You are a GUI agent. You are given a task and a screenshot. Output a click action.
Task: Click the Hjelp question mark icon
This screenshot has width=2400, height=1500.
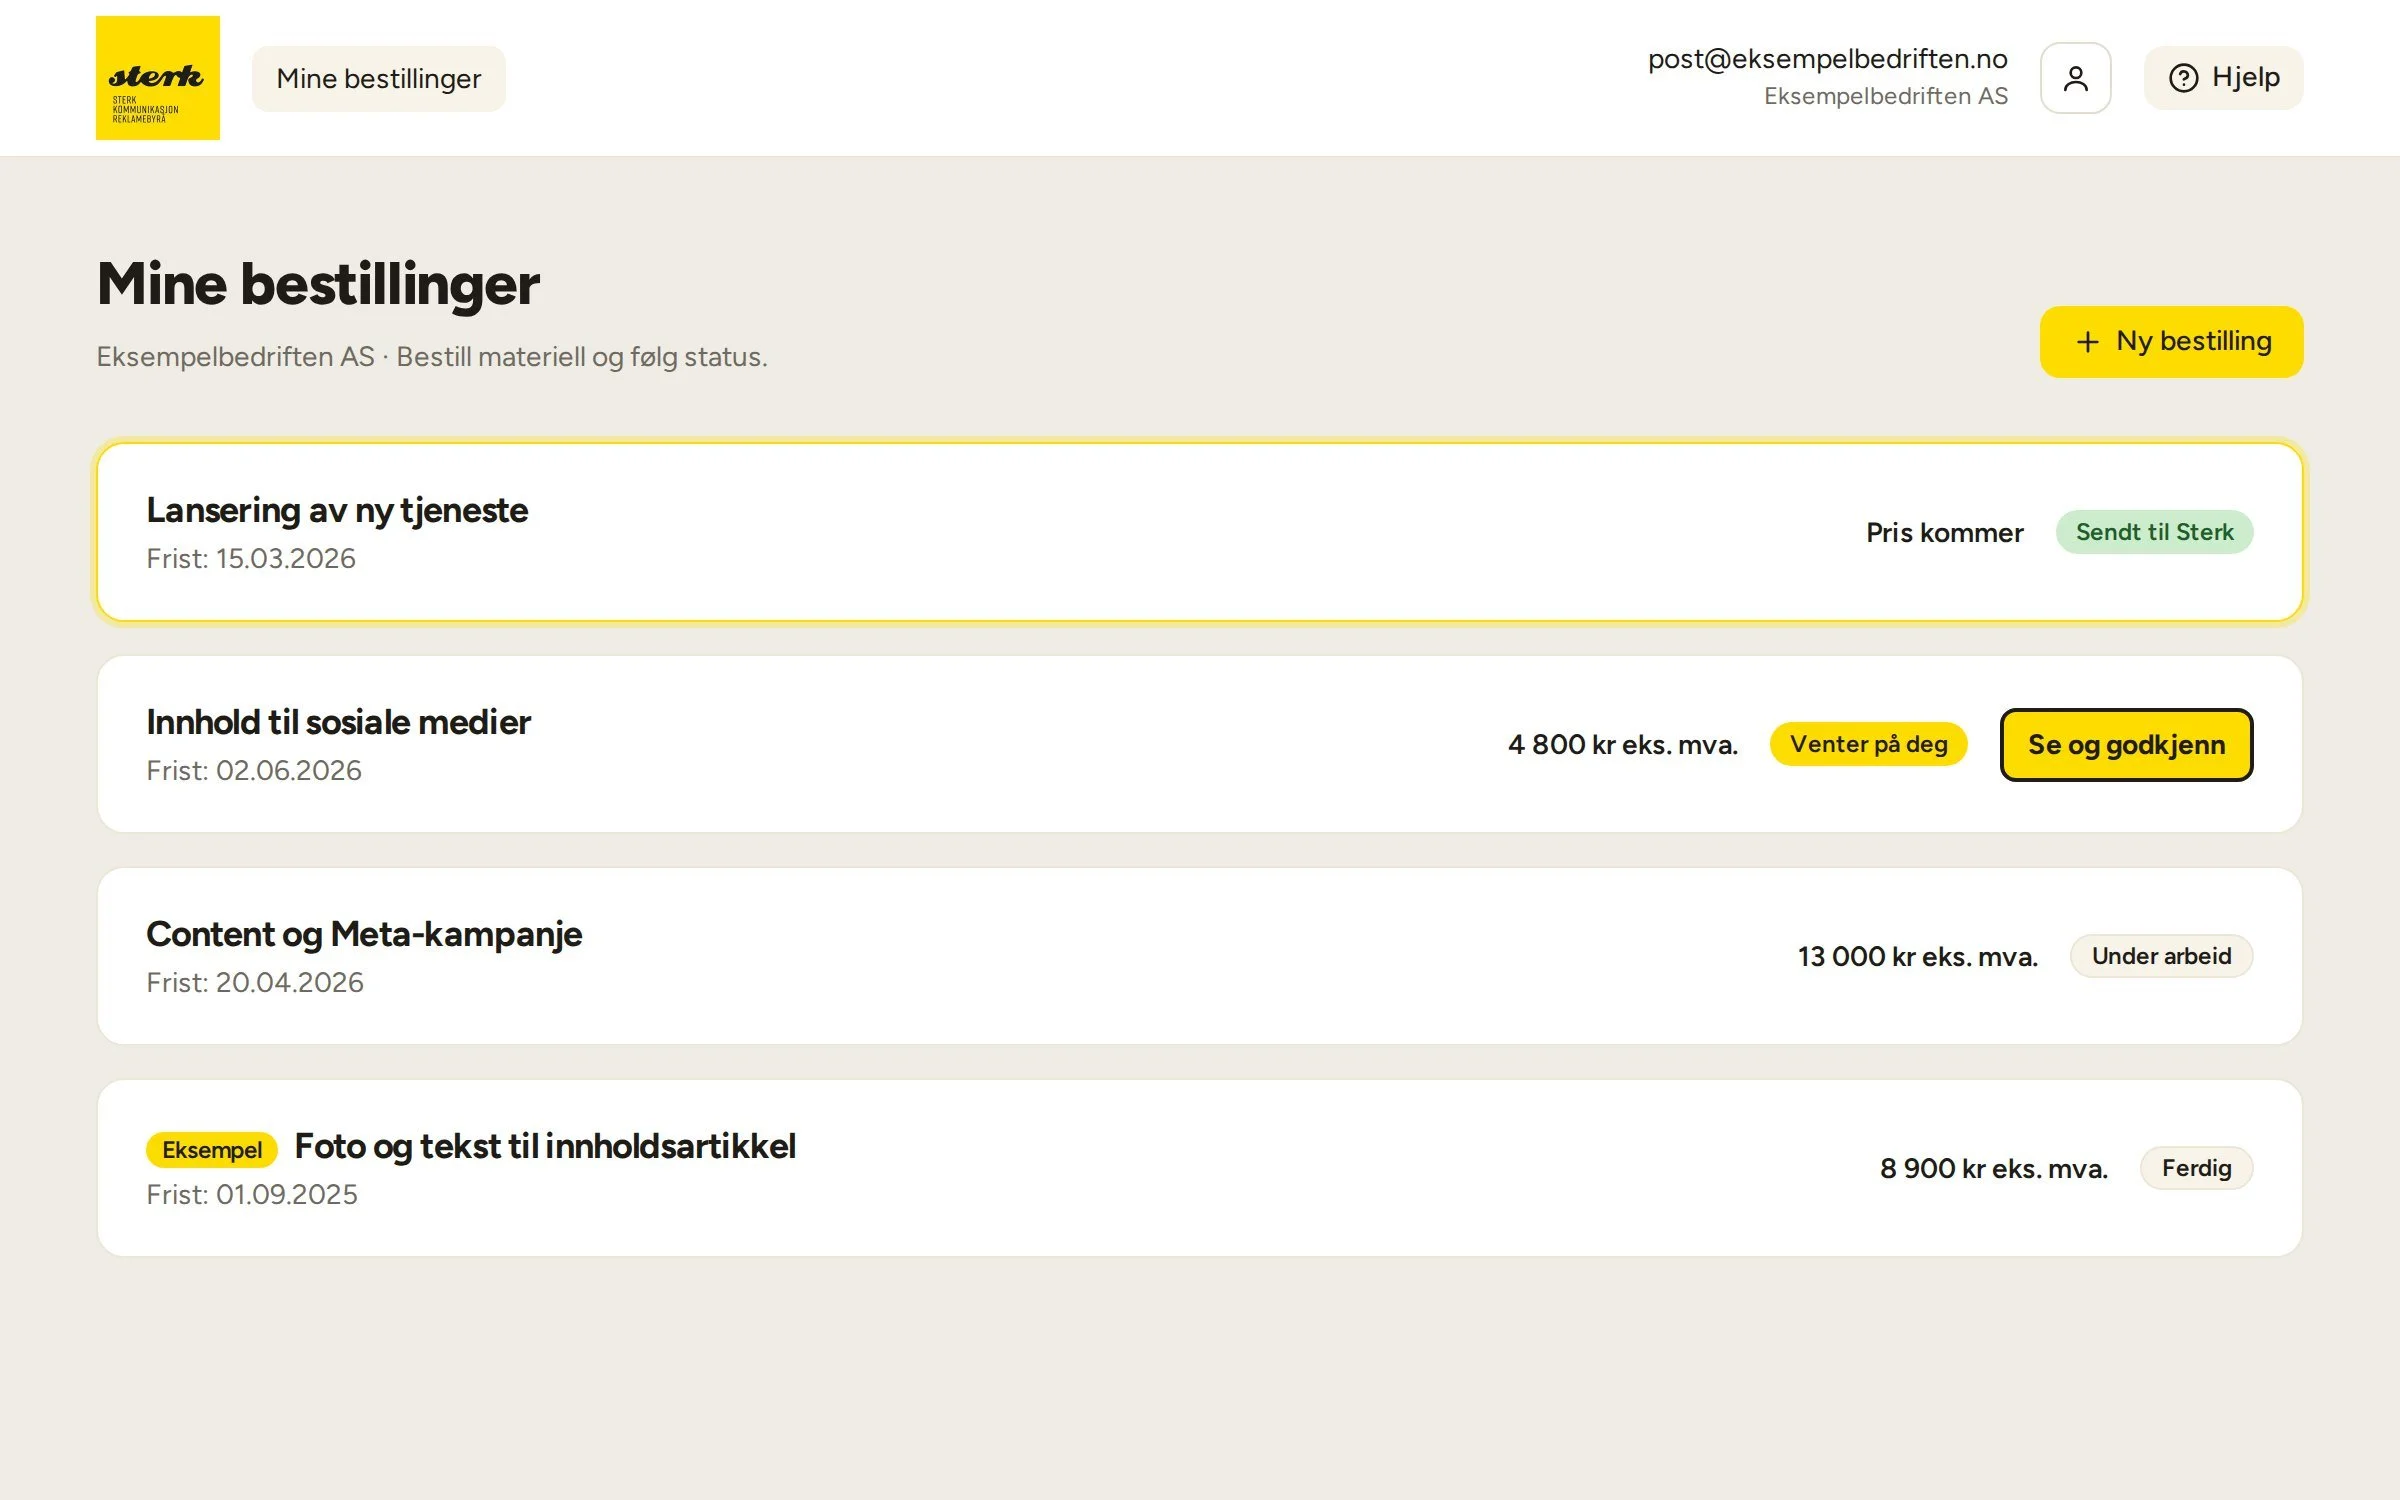2183,78
